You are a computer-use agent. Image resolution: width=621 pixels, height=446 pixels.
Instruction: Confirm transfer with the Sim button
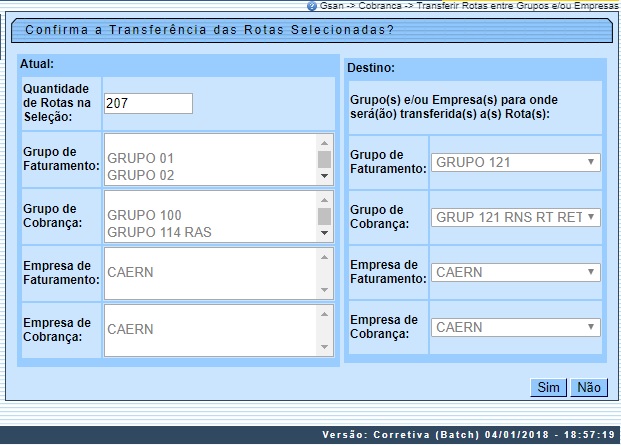click(548, 387)
